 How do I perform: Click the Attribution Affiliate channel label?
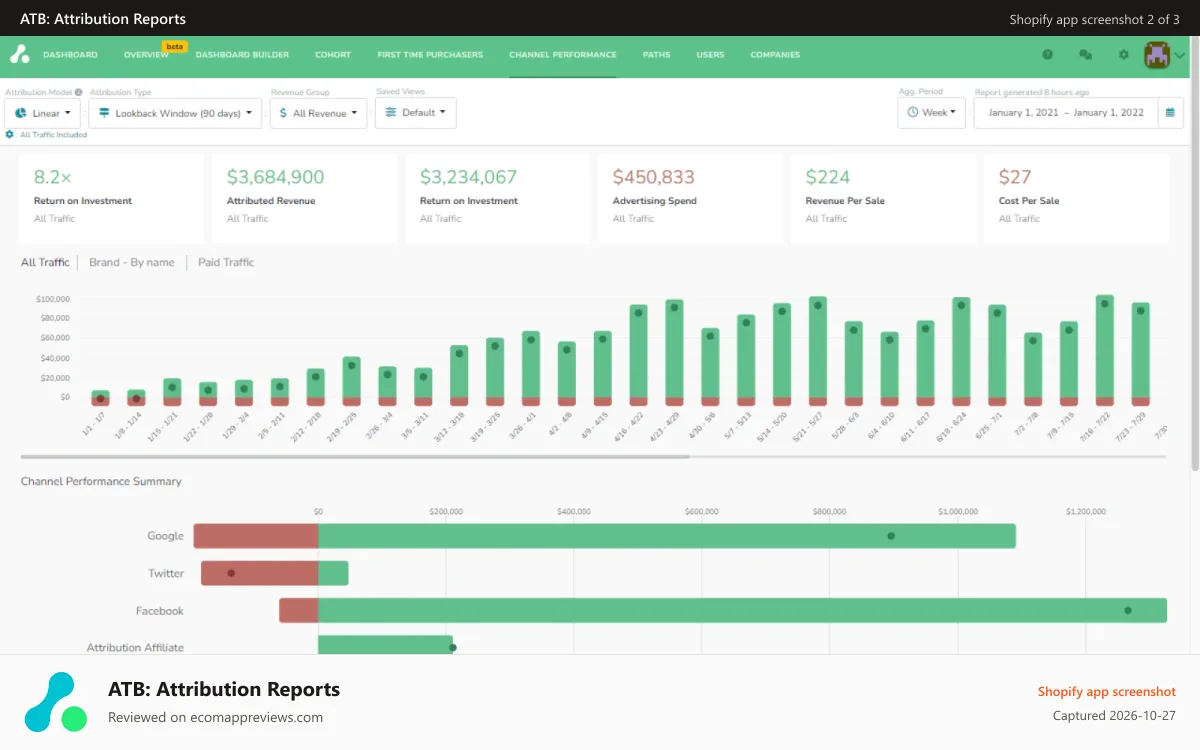point(135,648)
